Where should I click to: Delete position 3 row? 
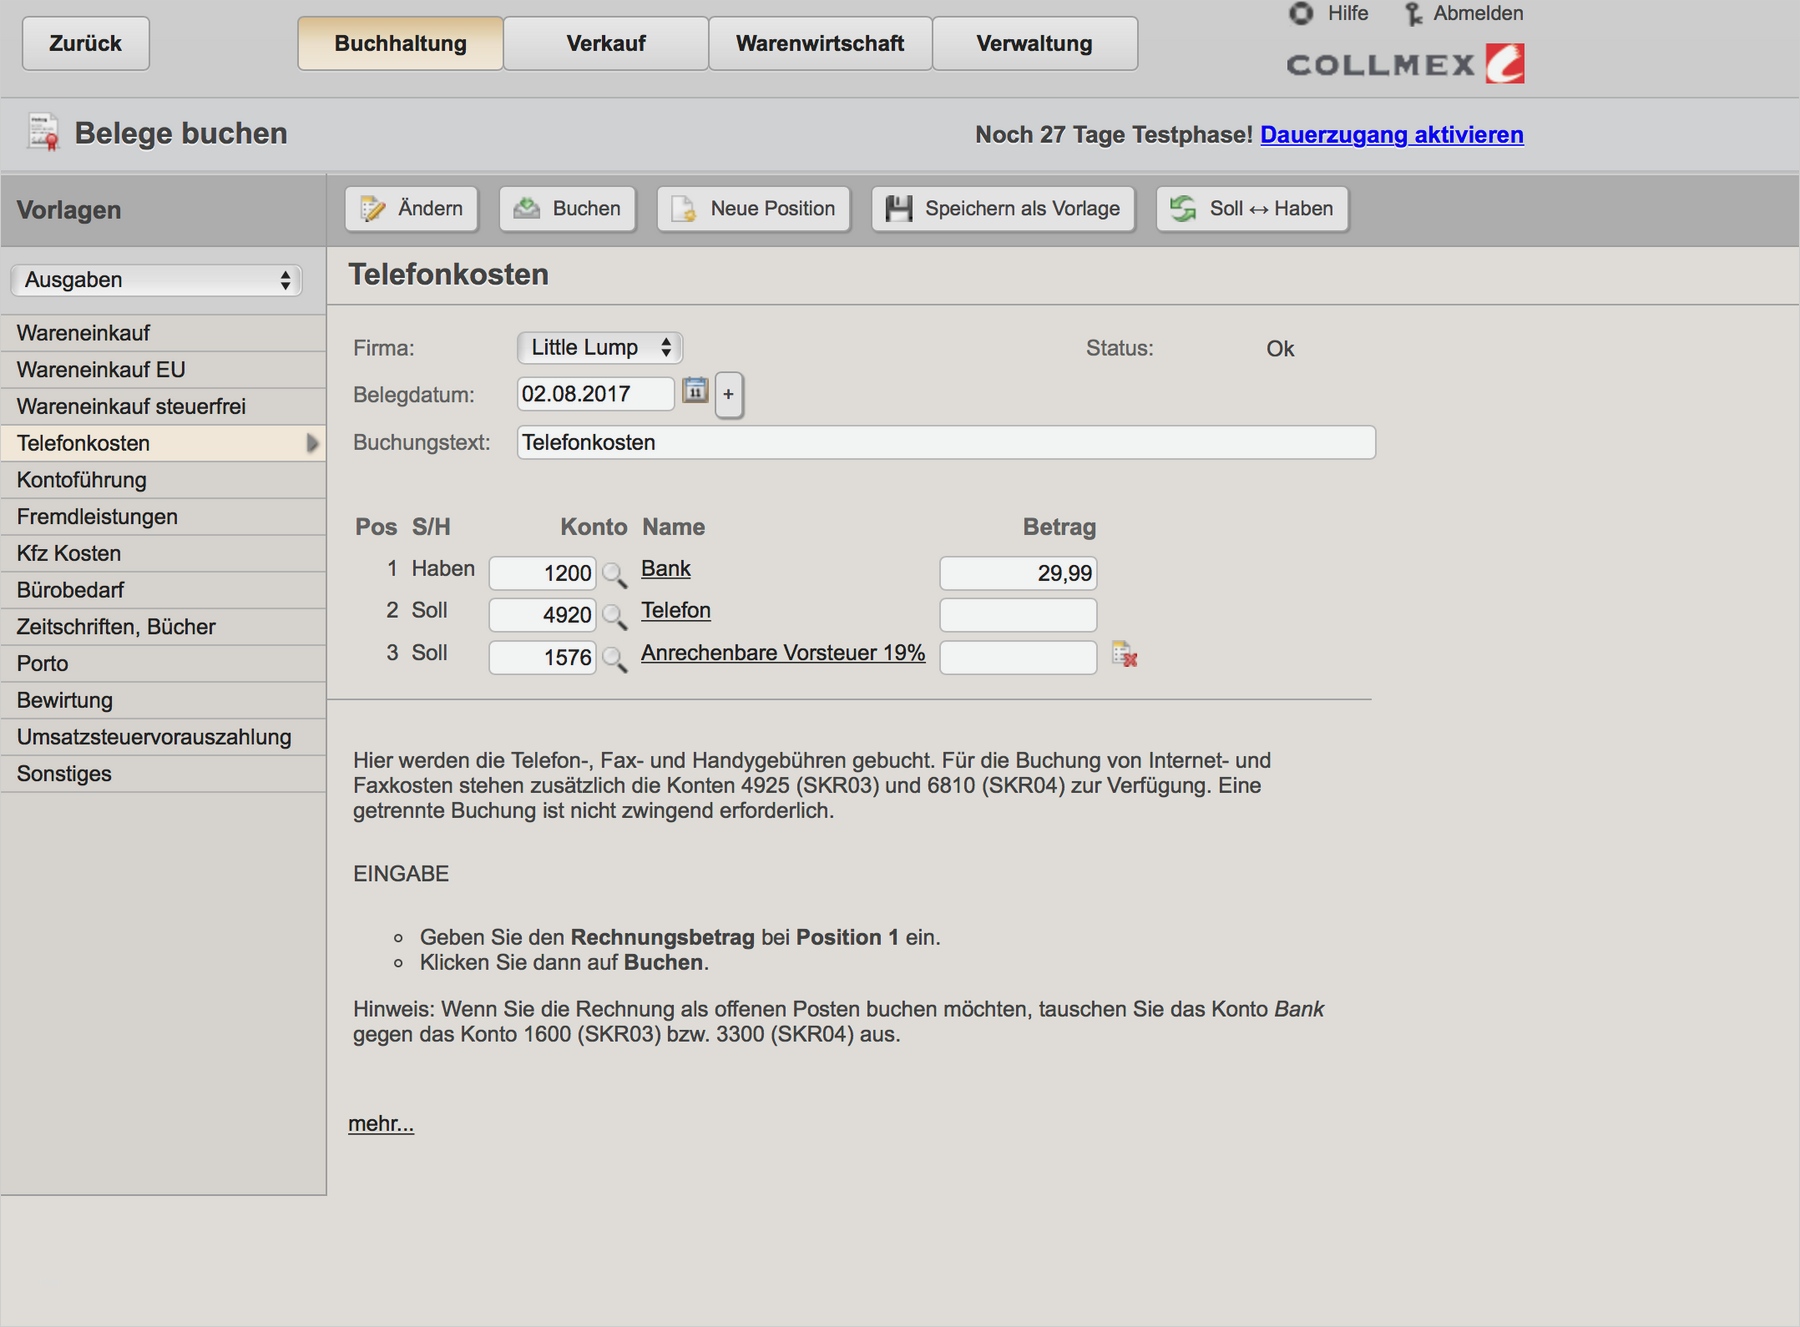click(x=1124, y=655)
